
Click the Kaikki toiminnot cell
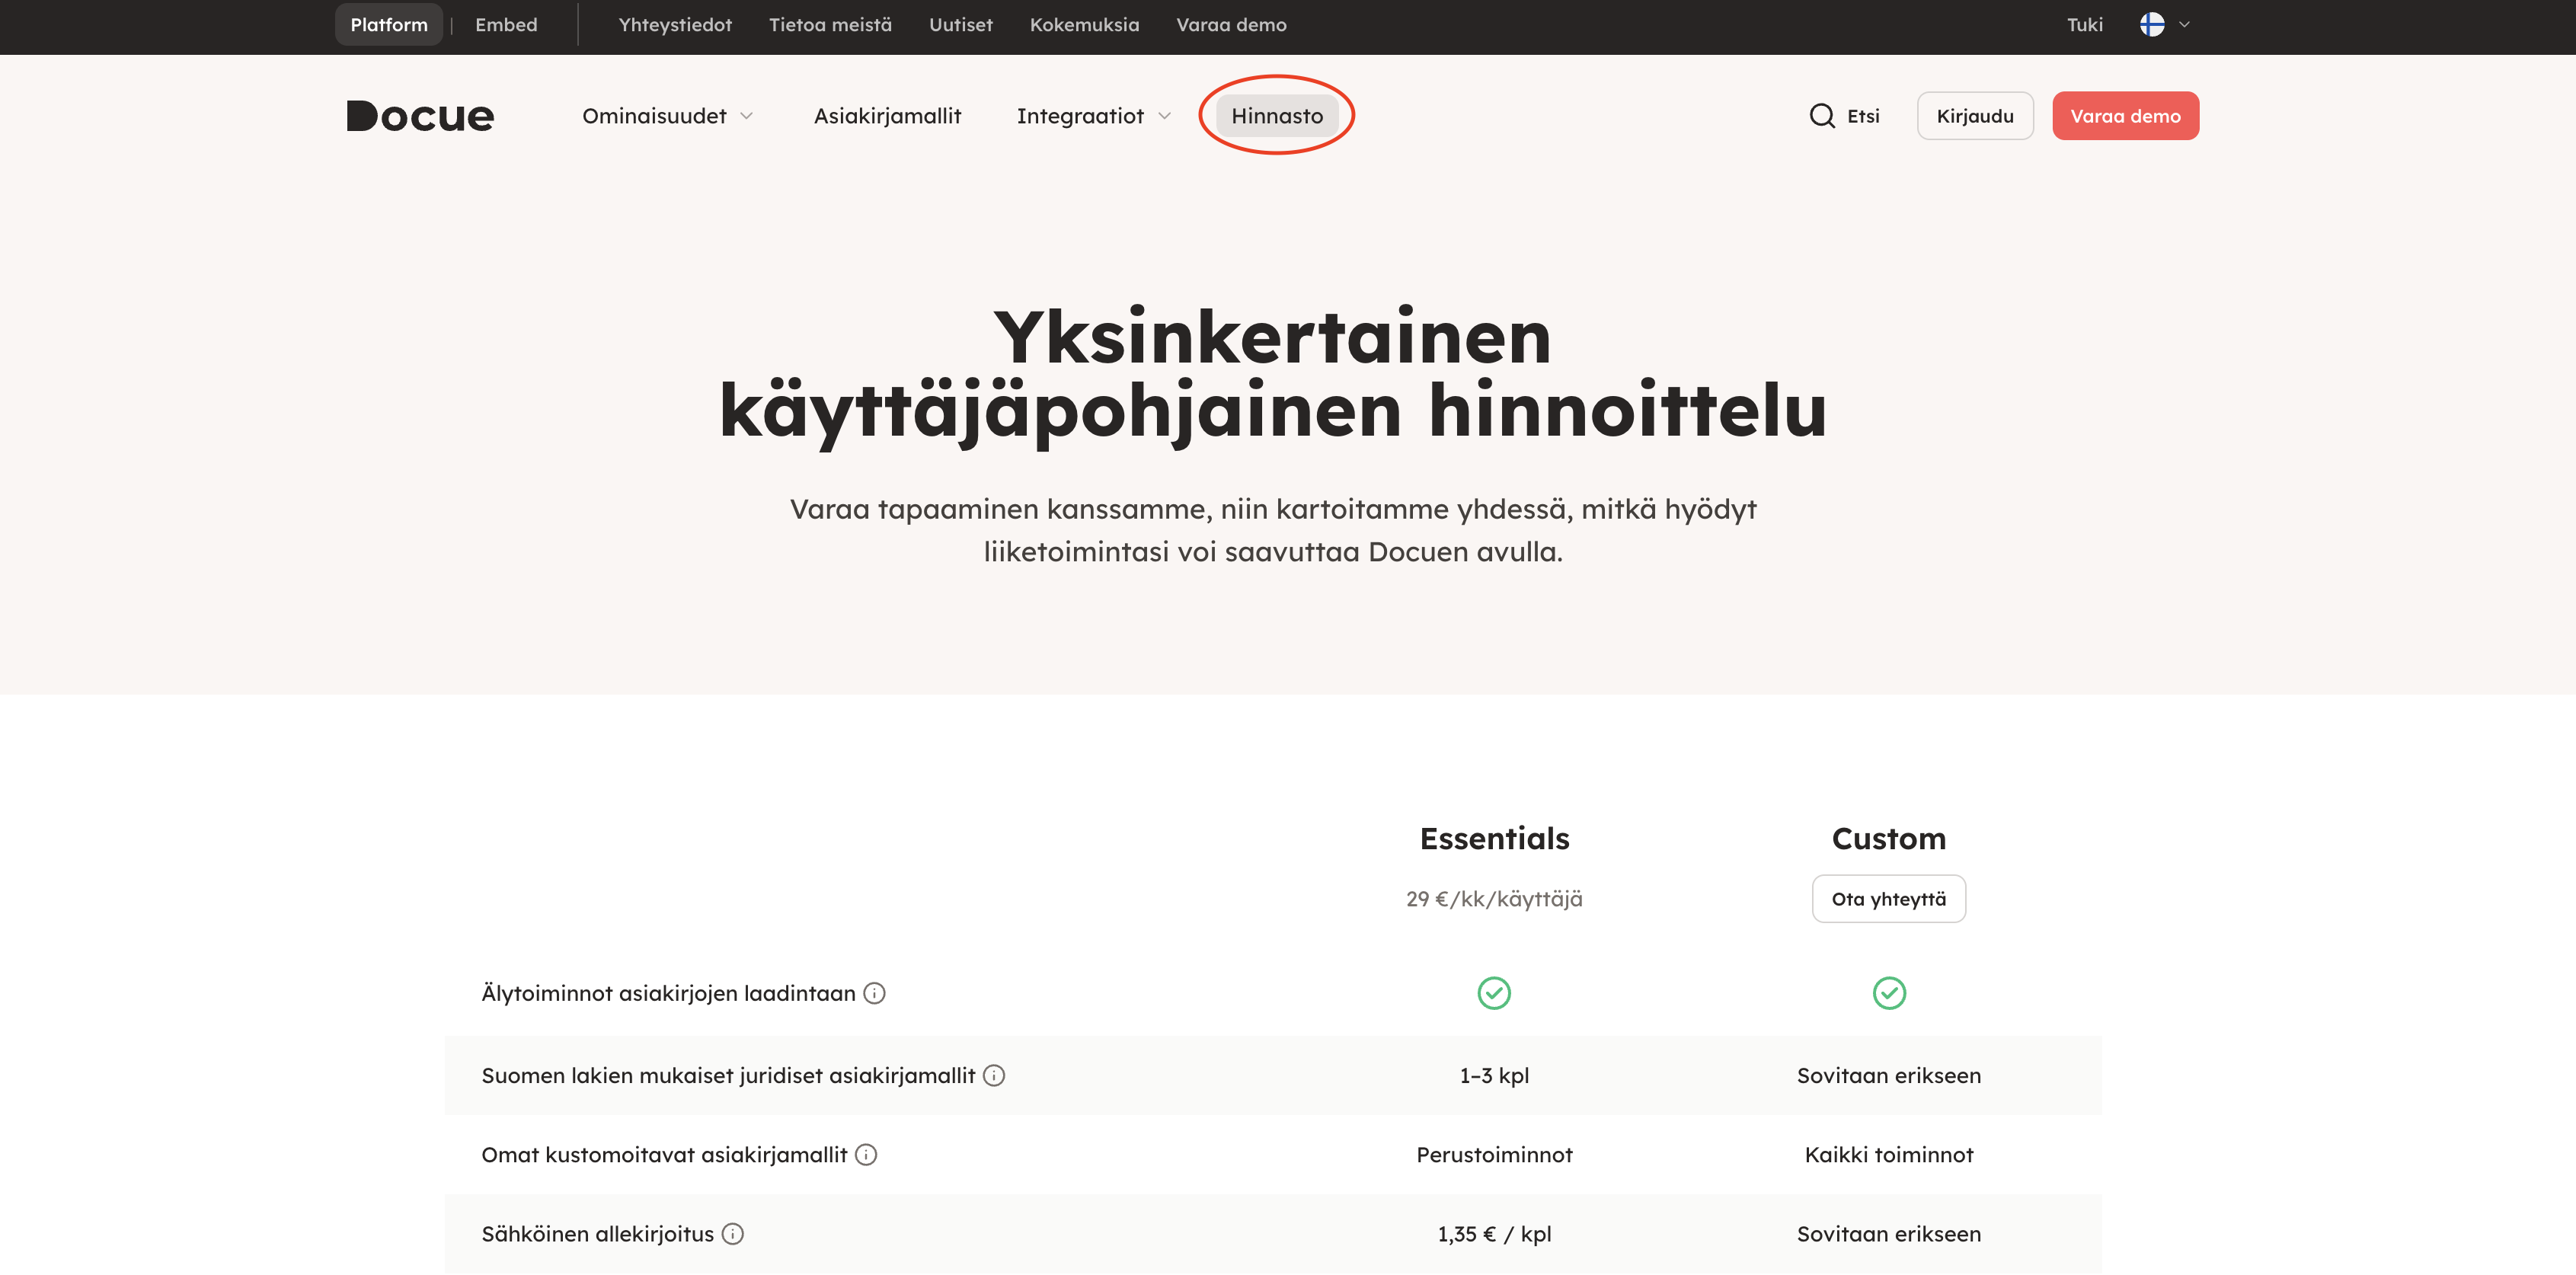[1889, 1154]
